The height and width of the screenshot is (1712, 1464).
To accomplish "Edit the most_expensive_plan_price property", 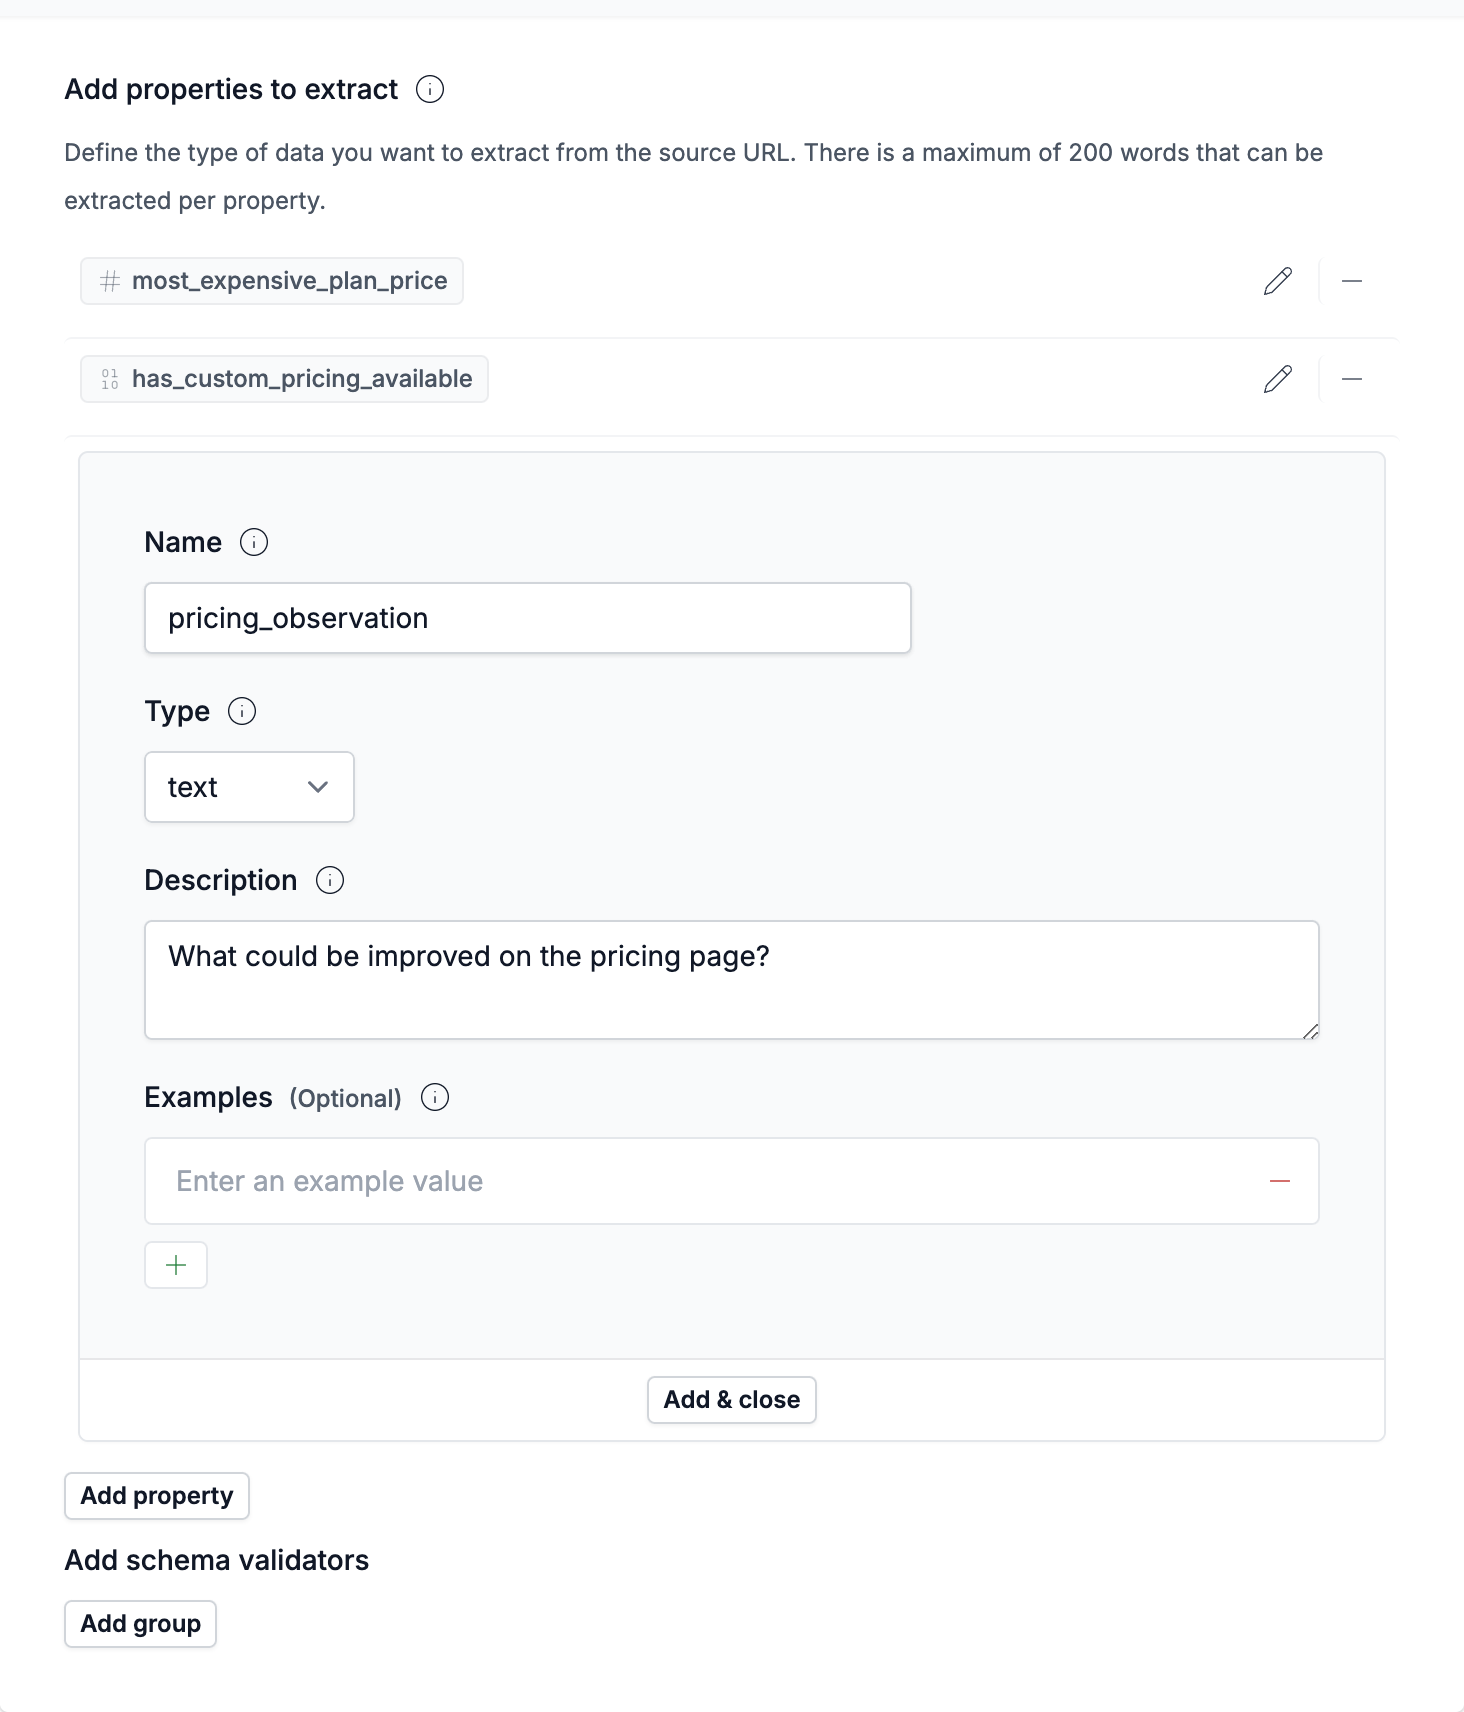I will point(1277,281).
